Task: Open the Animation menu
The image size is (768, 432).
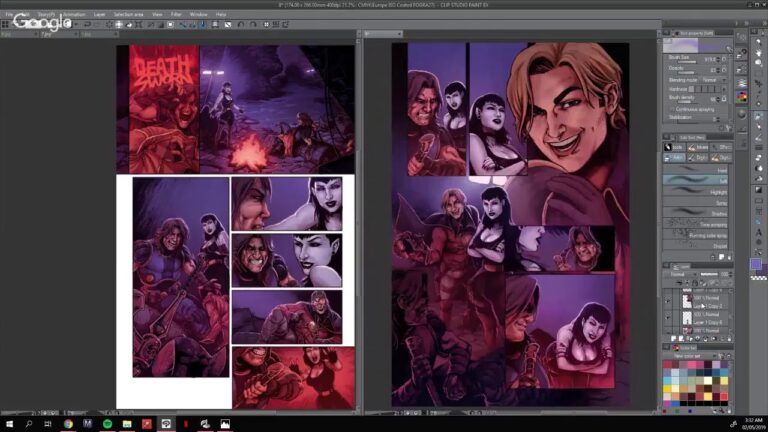Action: click(74, 14)
